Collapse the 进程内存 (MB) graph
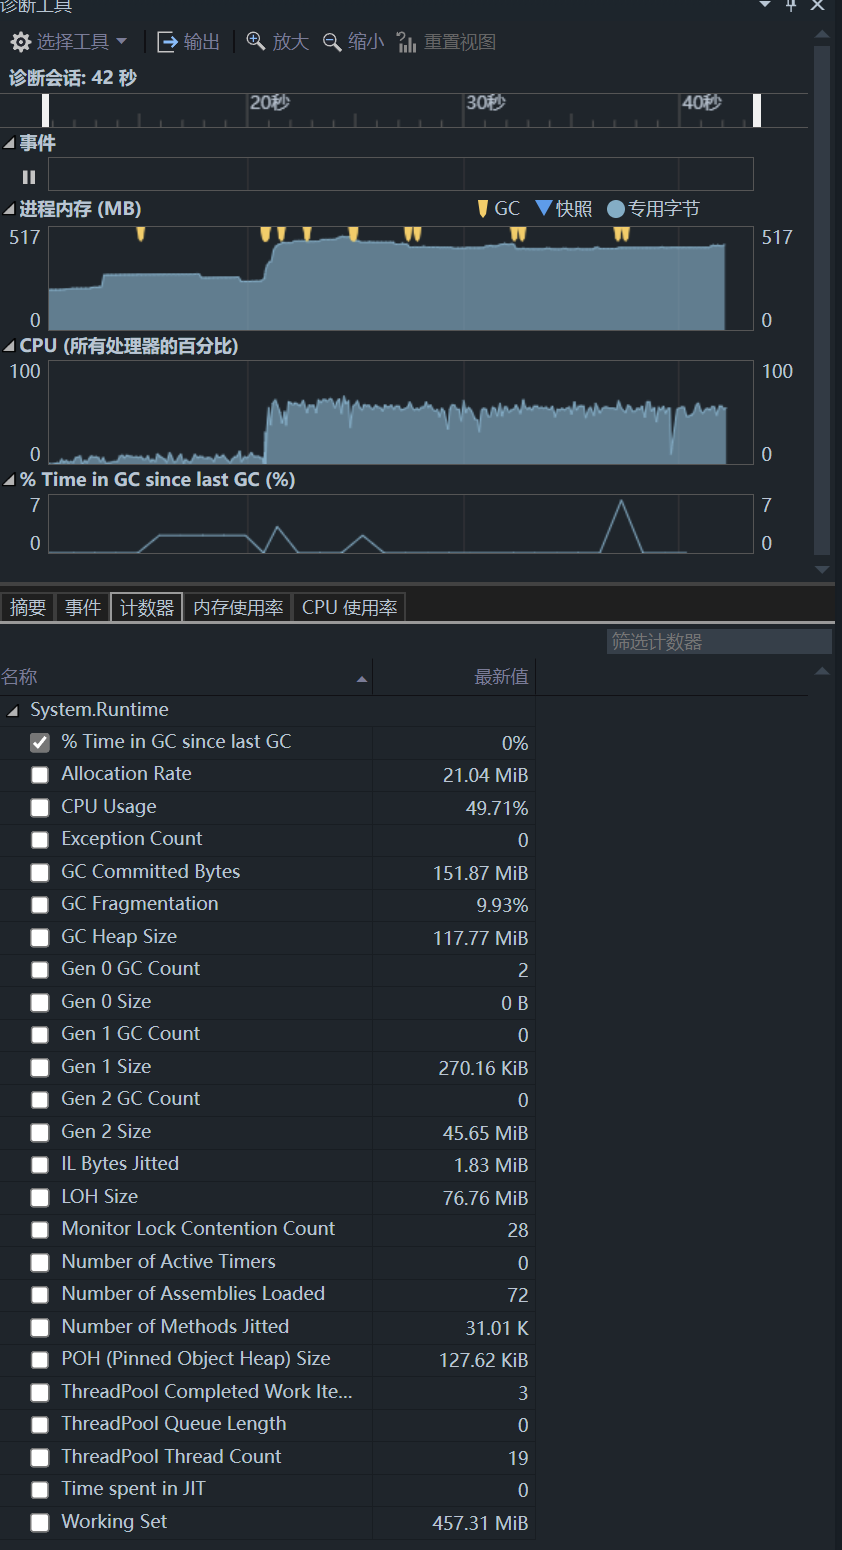 (10, 210)
